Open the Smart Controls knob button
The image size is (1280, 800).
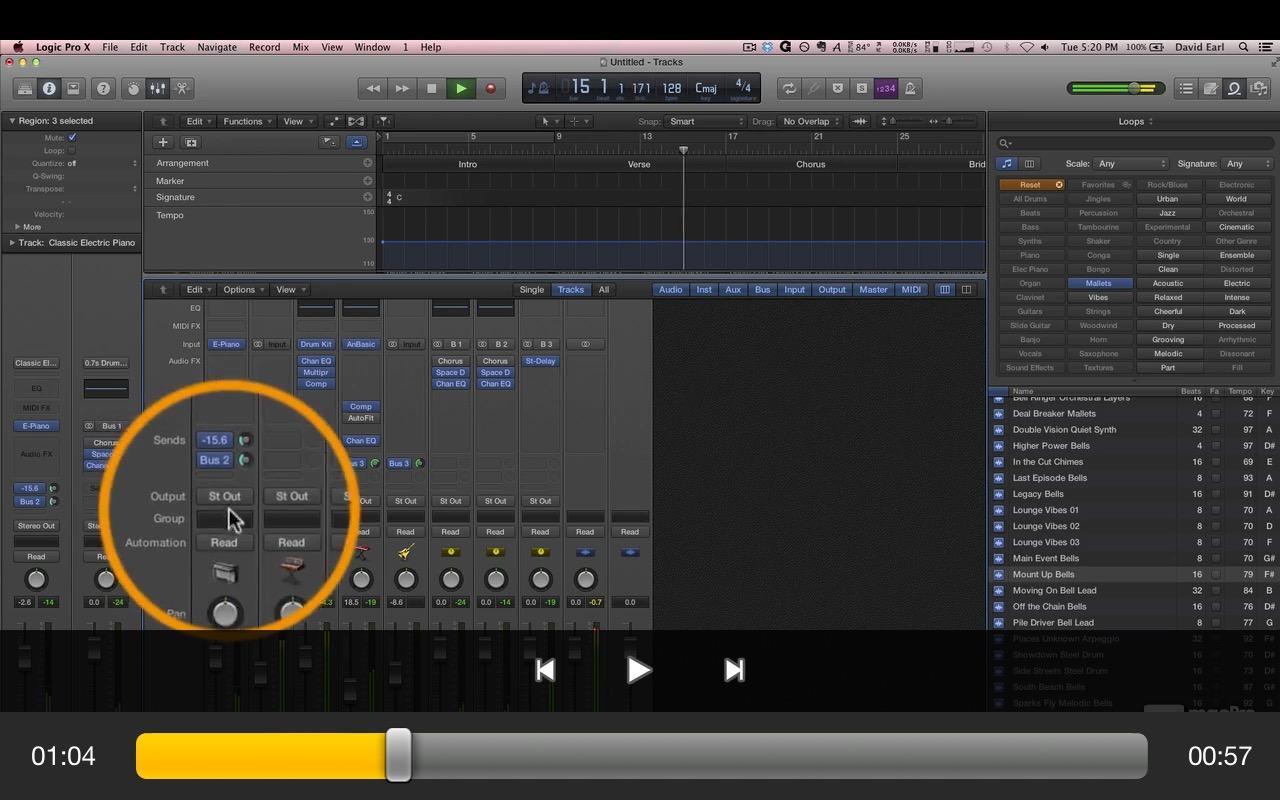[x=134, y=88]
